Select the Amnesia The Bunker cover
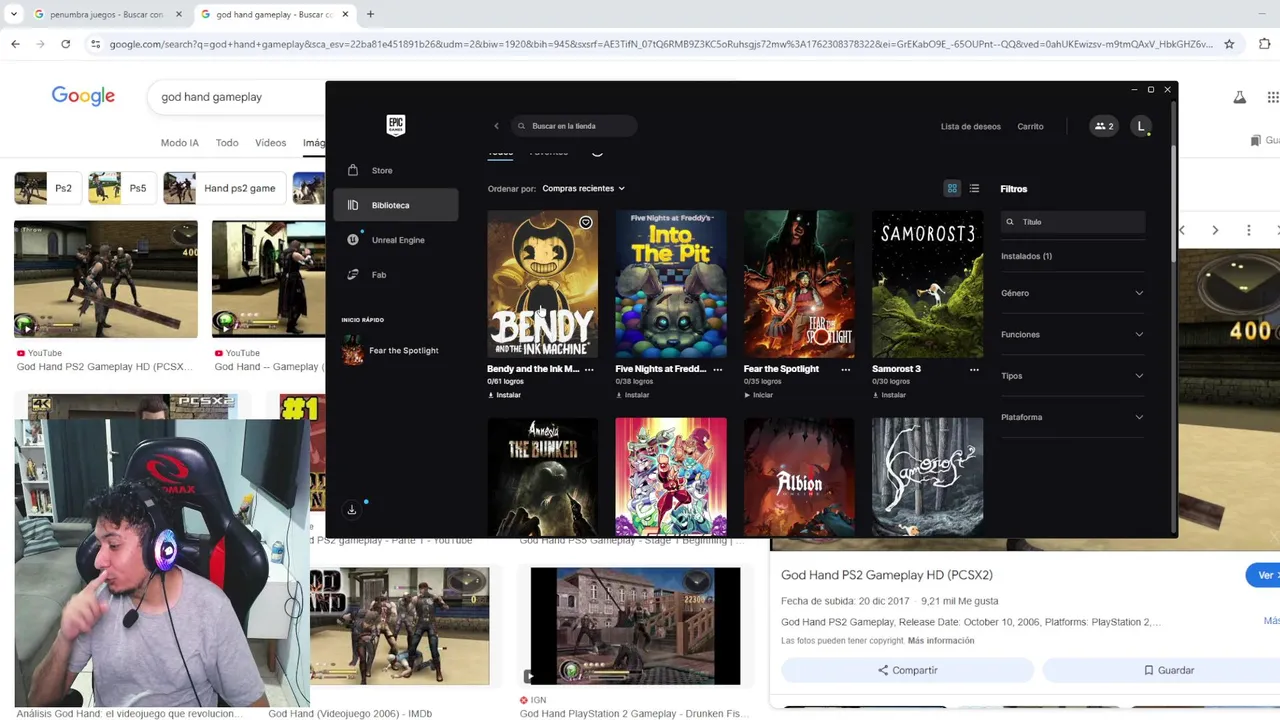Viewport: 1280px width, 720px height. coord(542,476)
